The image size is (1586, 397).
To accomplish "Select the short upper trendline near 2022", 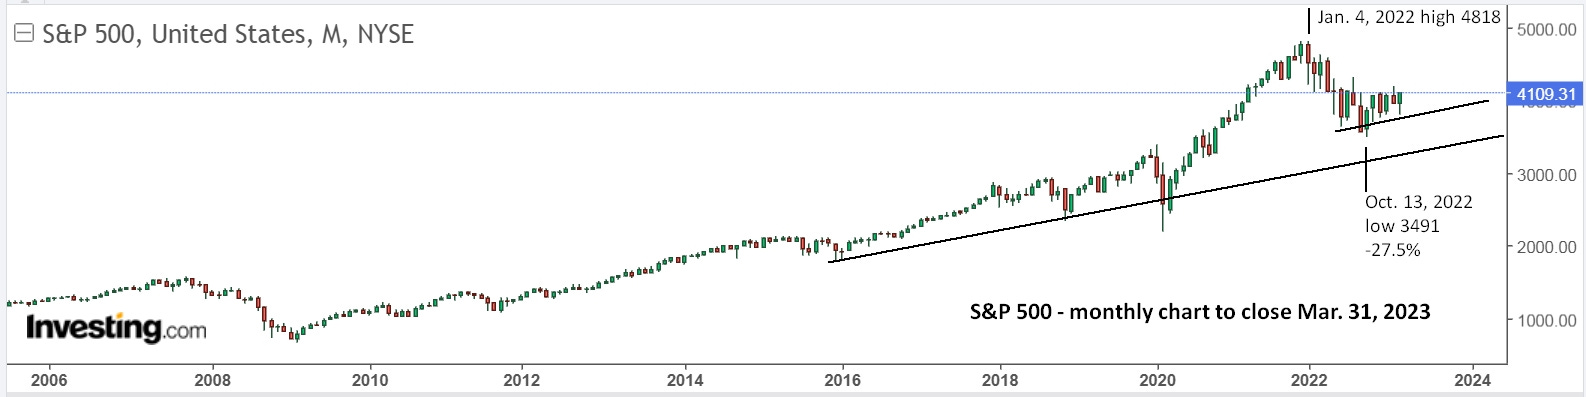I will pos(1412,116).
